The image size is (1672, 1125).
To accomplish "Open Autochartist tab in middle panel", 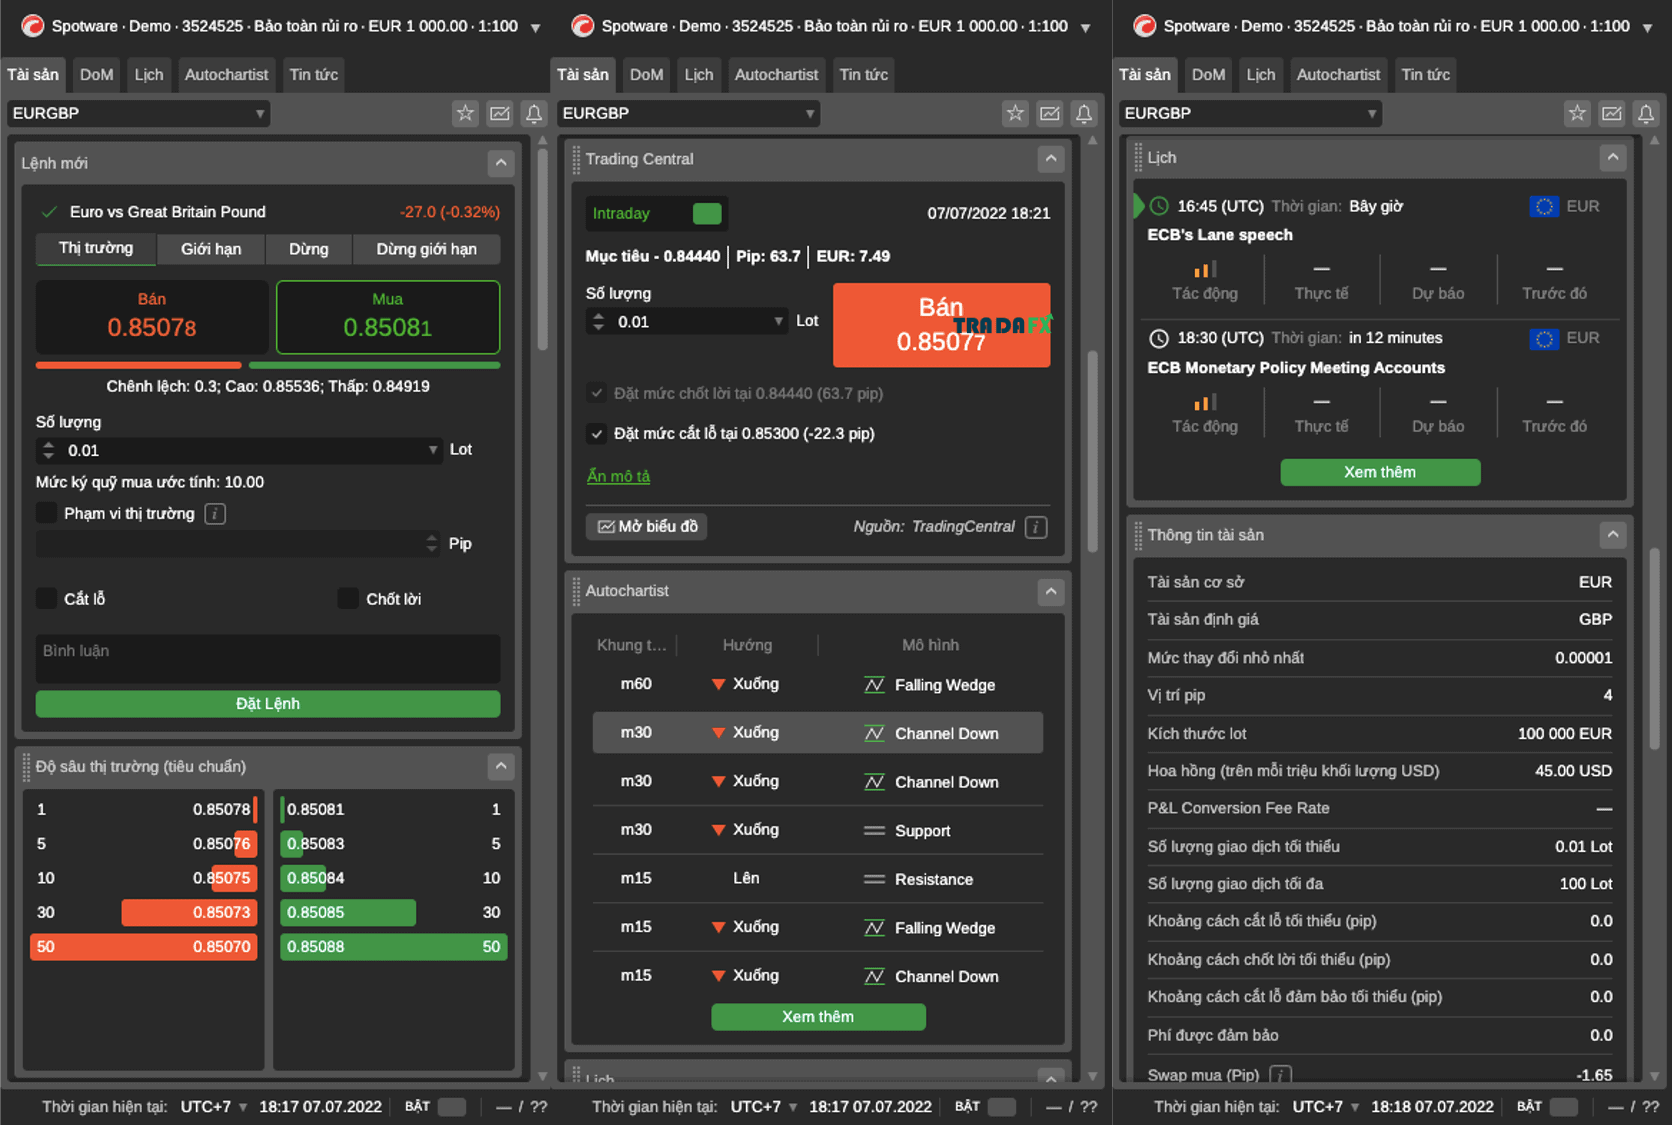I will [776, 74].
